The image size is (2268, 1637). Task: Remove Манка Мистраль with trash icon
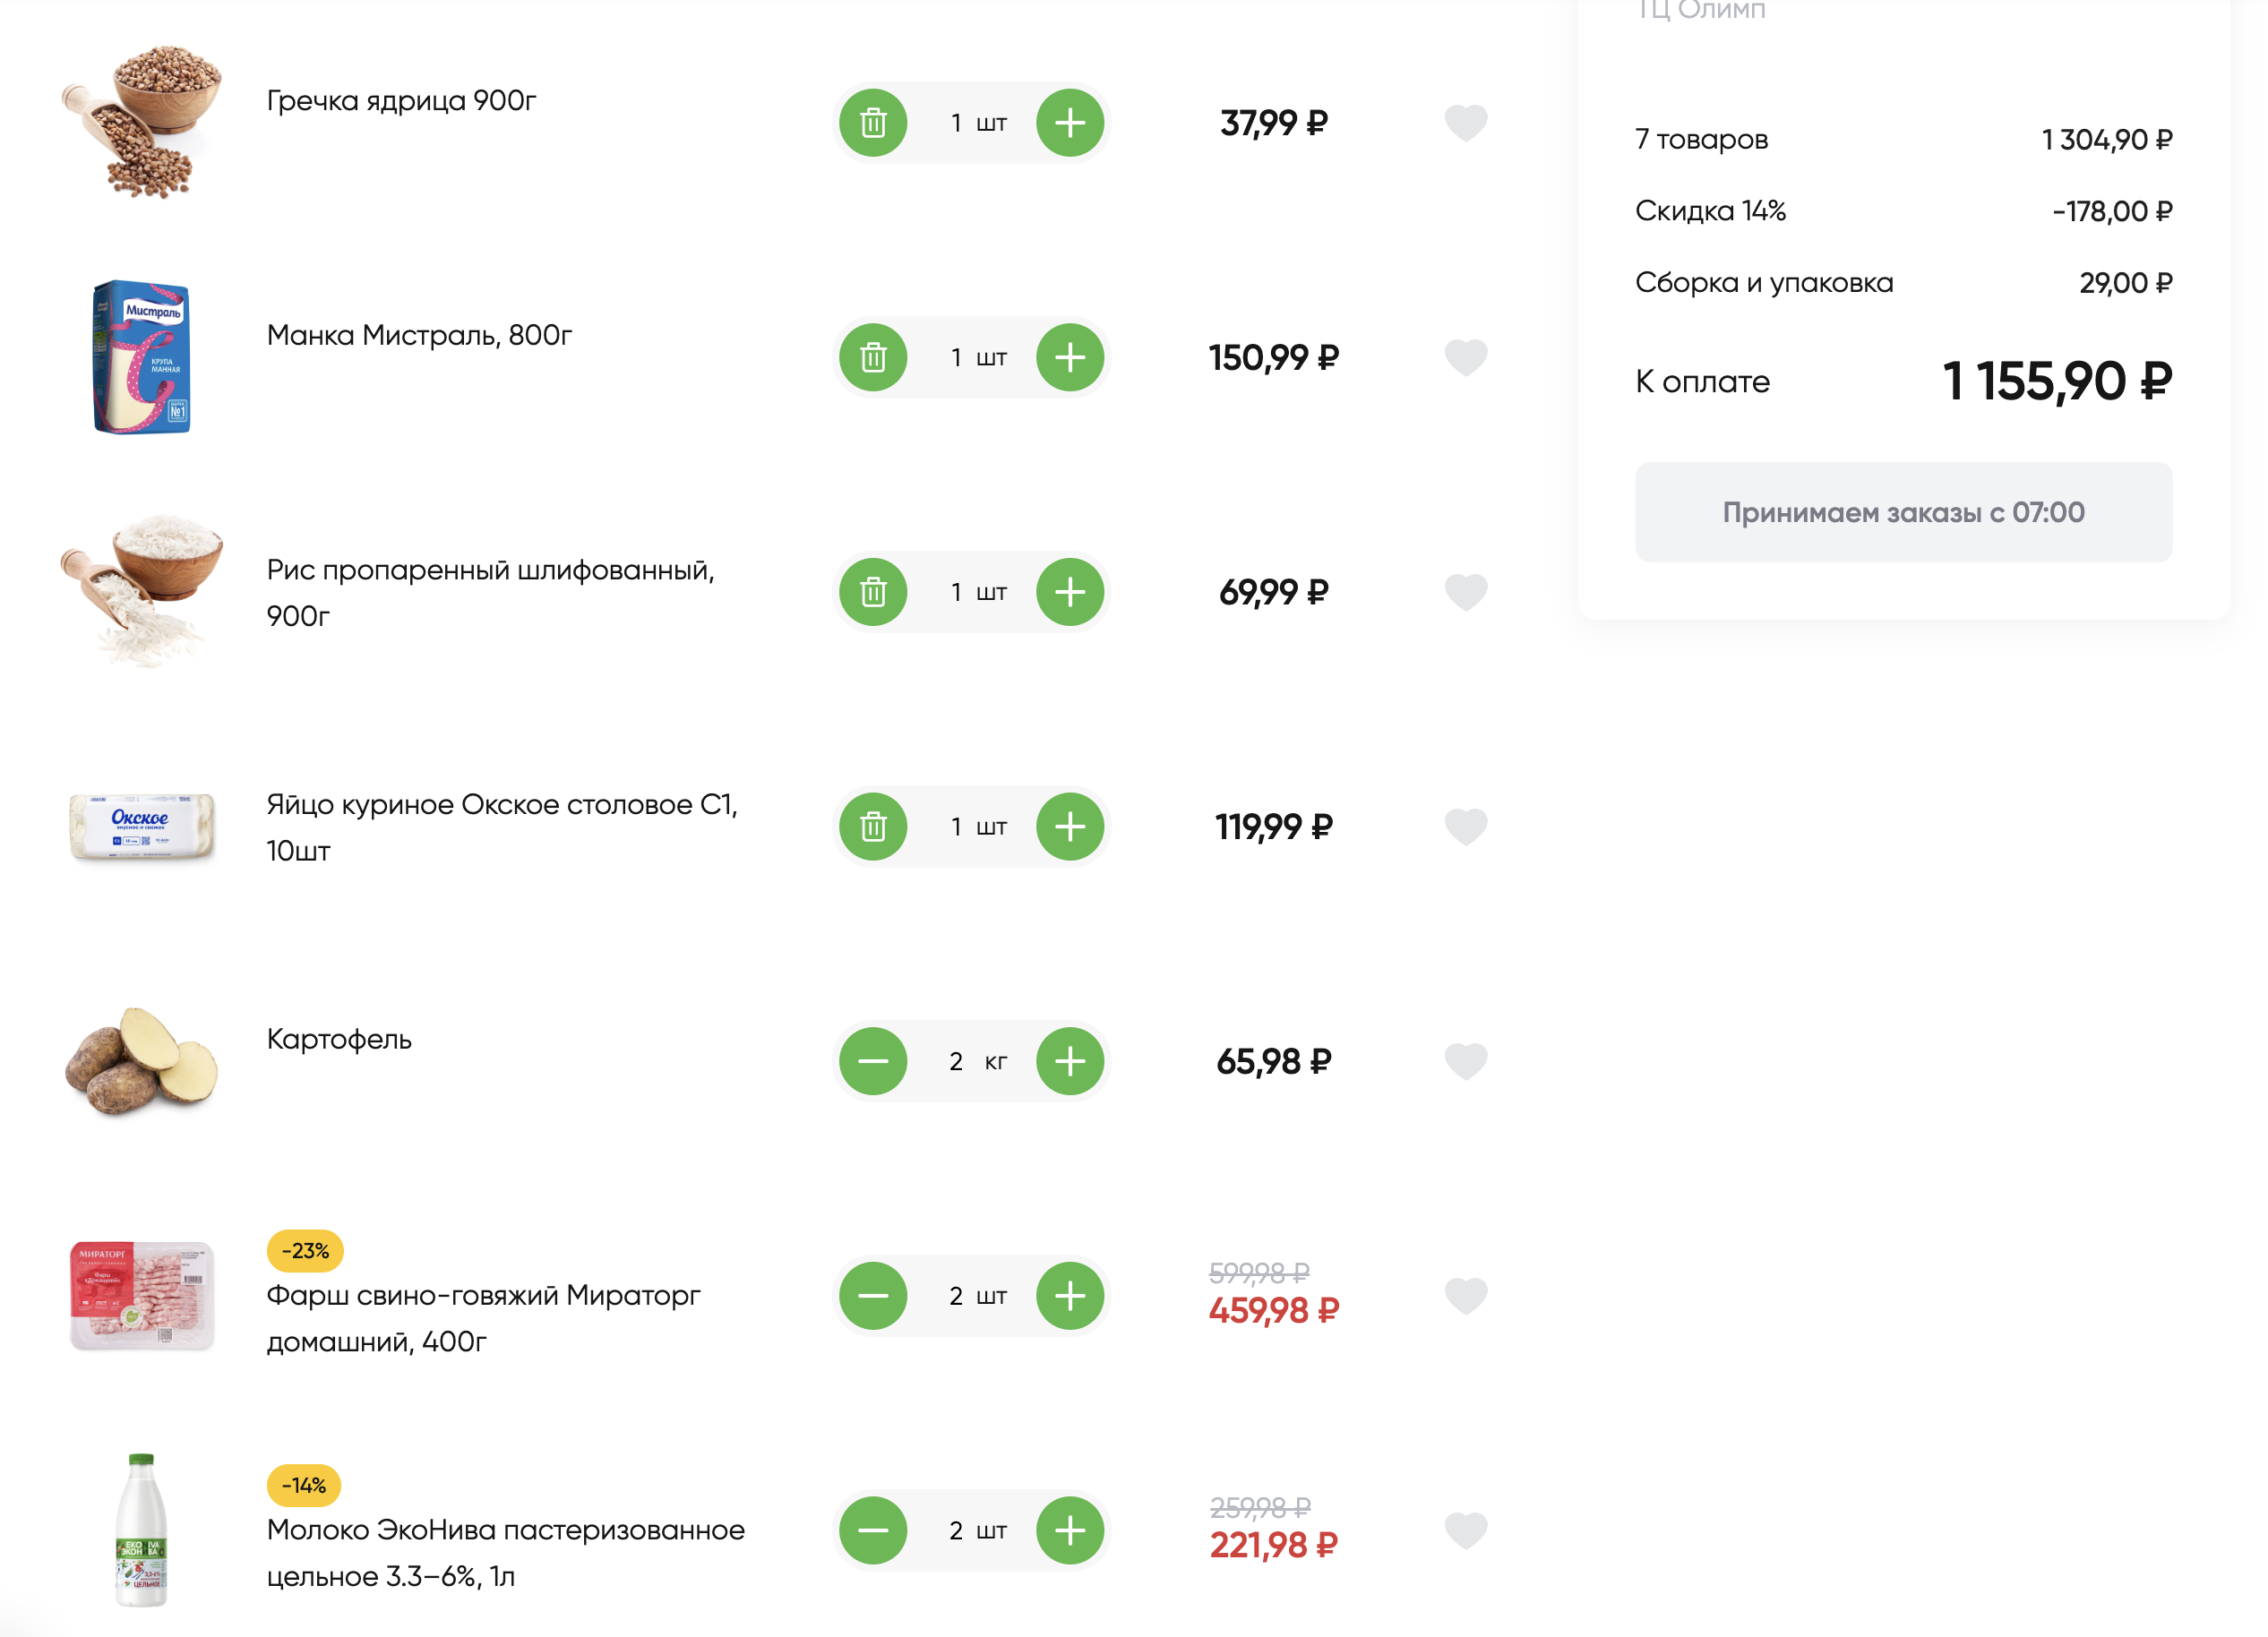pos(873,358)
